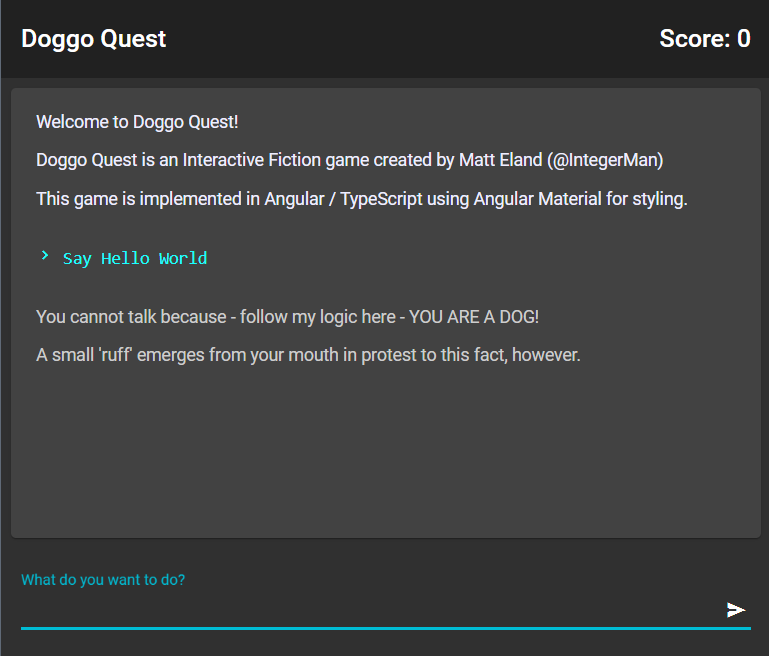The height and width of the screenshot is (656, 769).
Task: Click the 'What do you want to do?' label
Action: pos(103,580)
